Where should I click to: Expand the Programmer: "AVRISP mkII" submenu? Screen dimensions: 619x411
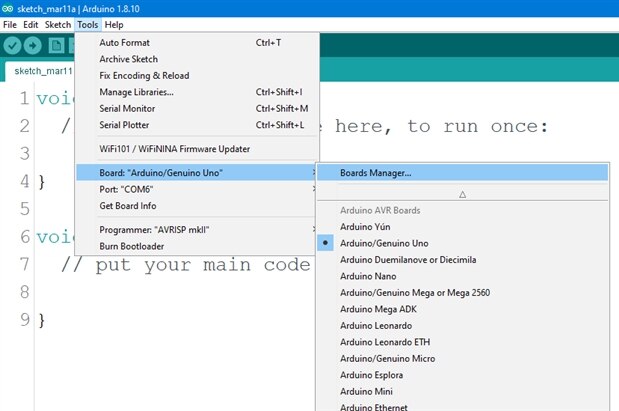coord(196,229)
